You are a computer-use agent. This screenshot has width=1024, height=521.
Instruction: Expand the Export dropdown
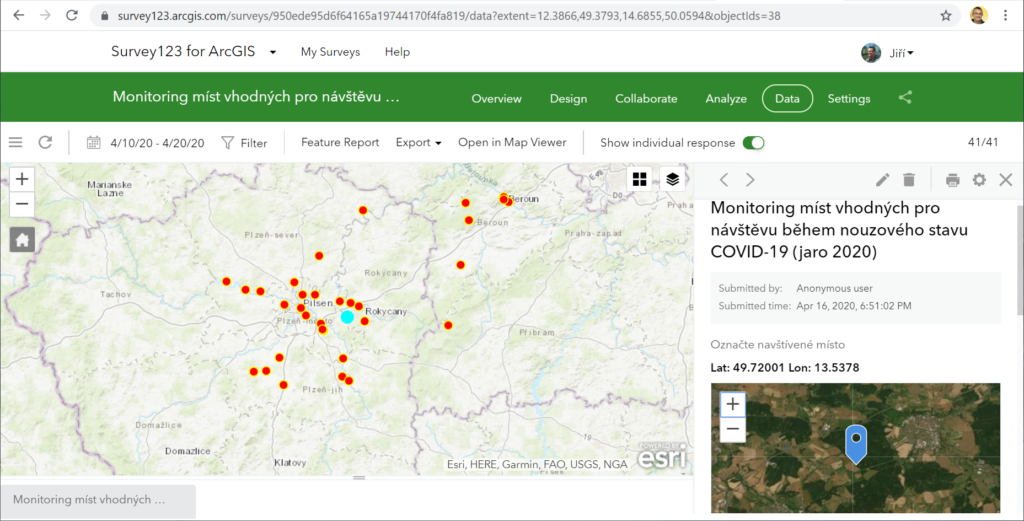(x=418, y=143)
